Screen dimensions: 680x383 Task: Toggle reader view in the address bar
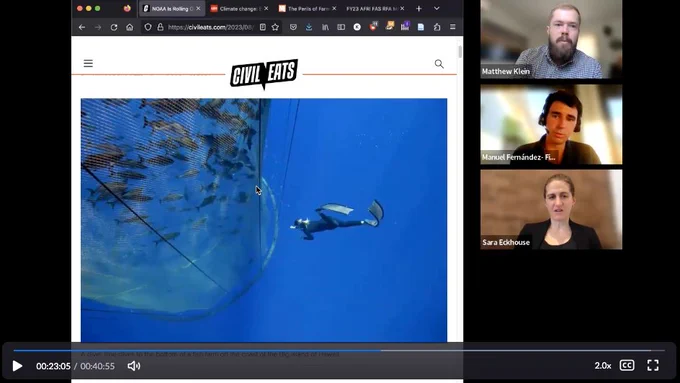pos(263,27)
